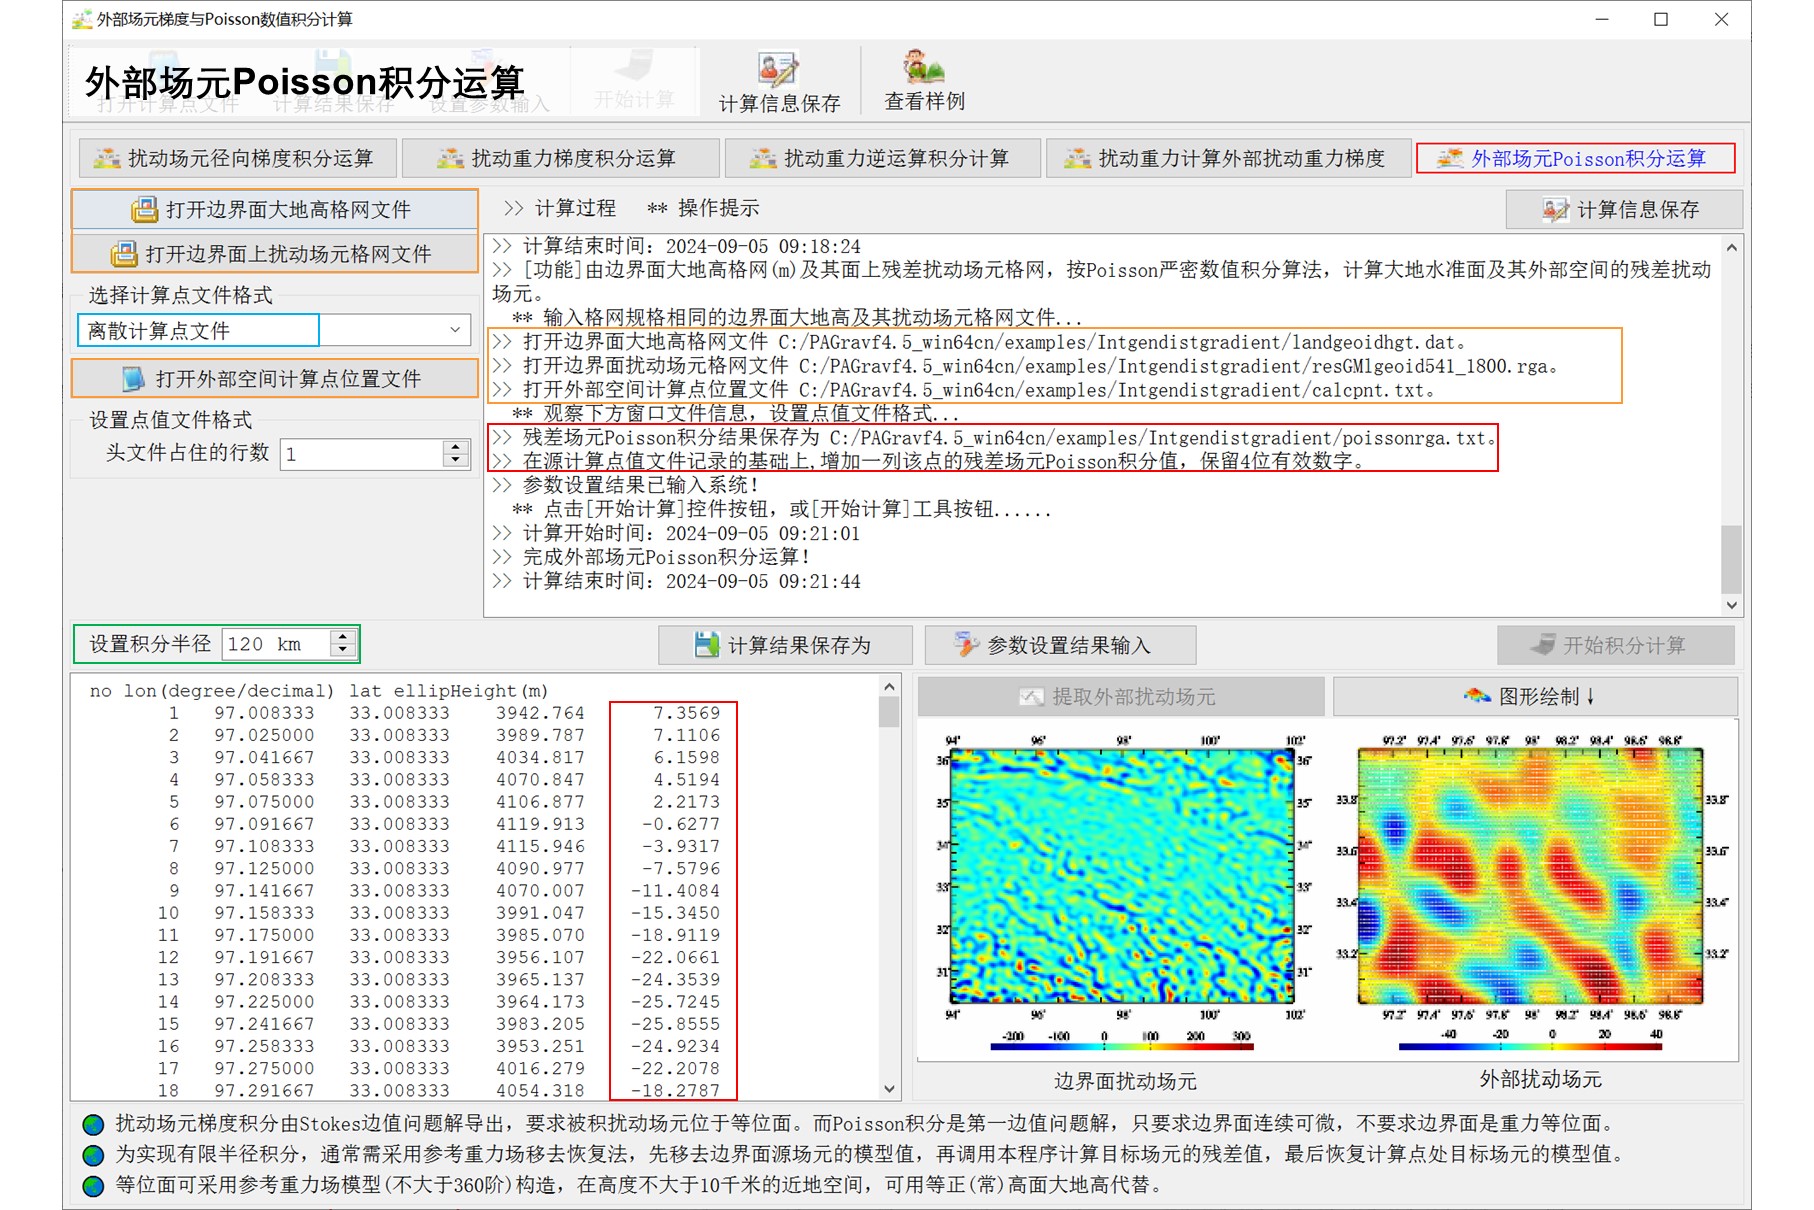Switch to 扰动重力梯度积分运算 tab
Screen dimensions: 1814x1210
coord(561,158)
